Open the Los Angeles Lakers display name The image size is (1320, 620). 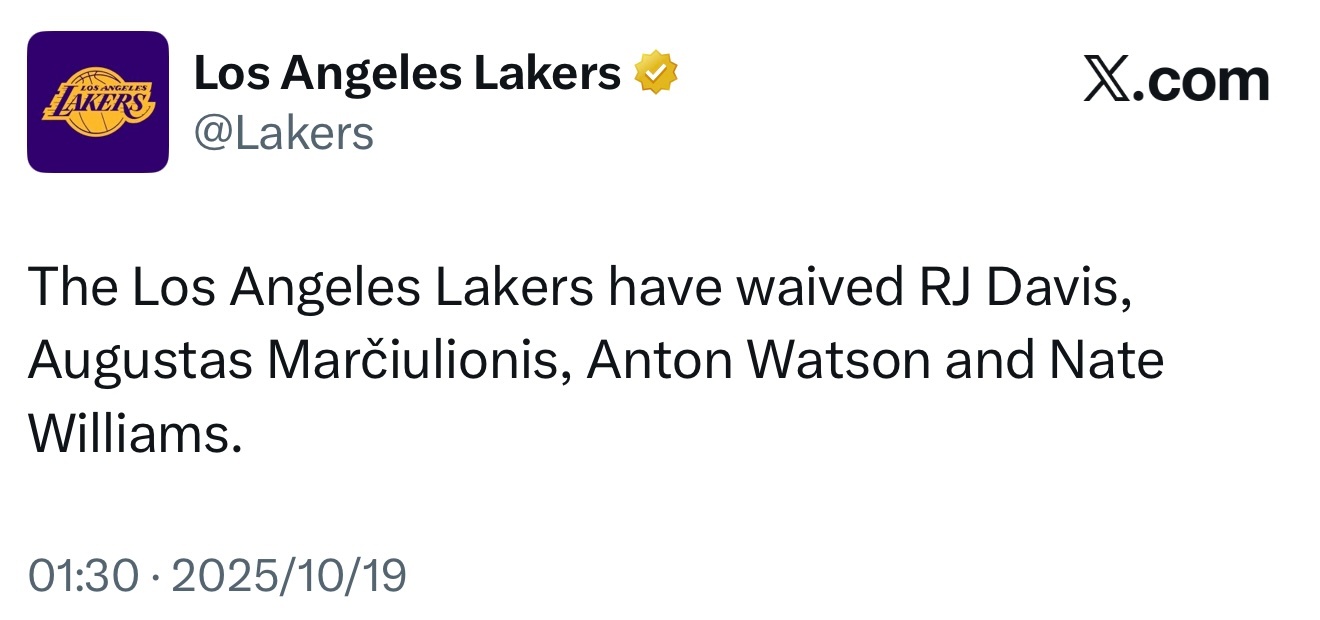click(407, 74)
